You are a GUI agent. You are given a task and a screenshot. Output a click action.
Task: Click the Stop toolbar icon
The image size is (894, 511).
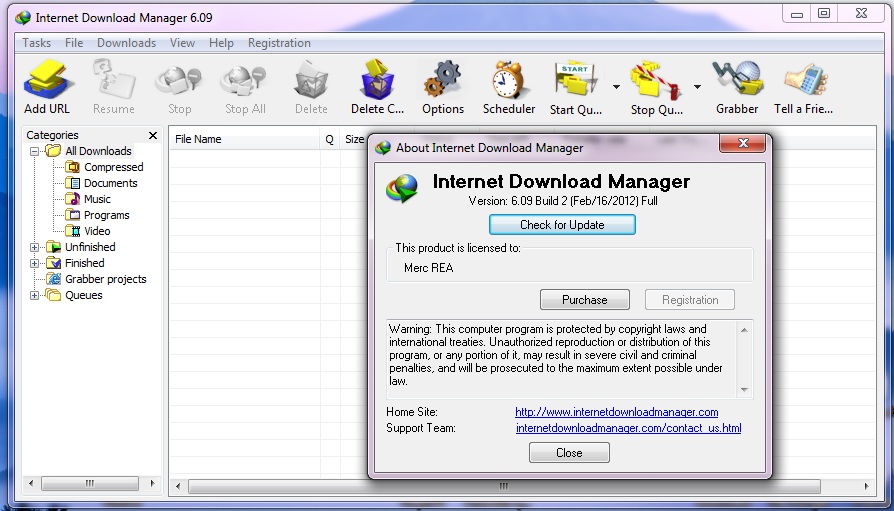(179, 80)
